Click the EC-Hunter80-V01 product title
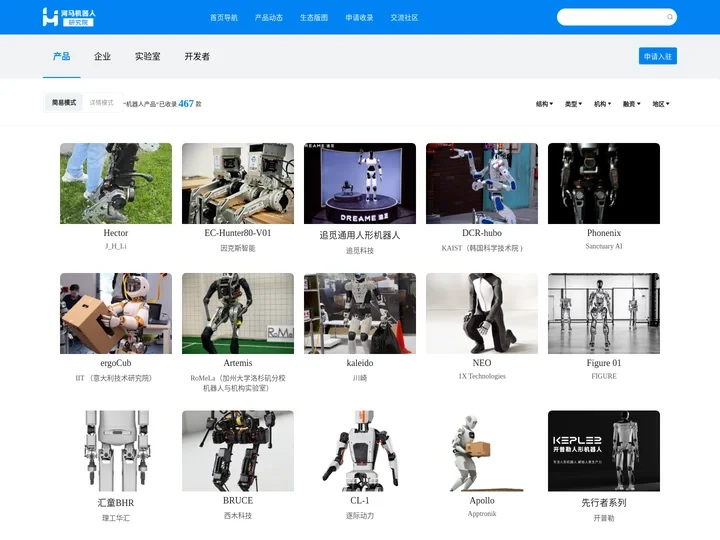 click(x=238, y=233)
